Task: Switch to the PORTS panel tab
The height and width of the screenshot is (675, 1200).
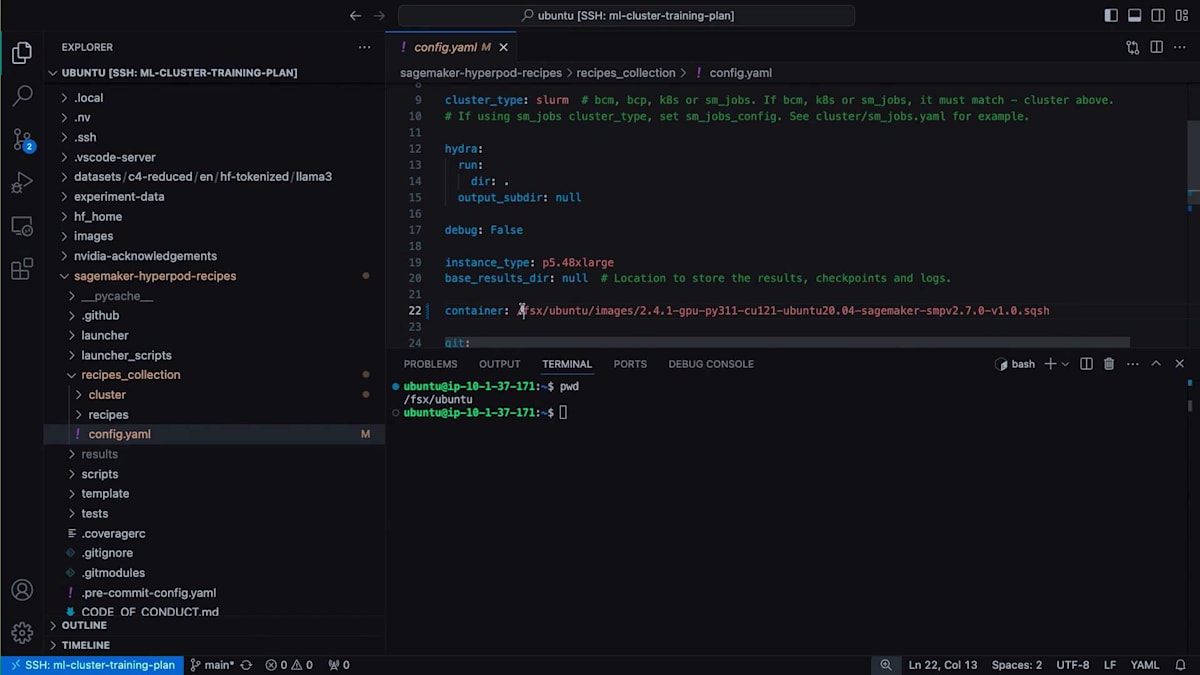Action: (x=630, y=364)
